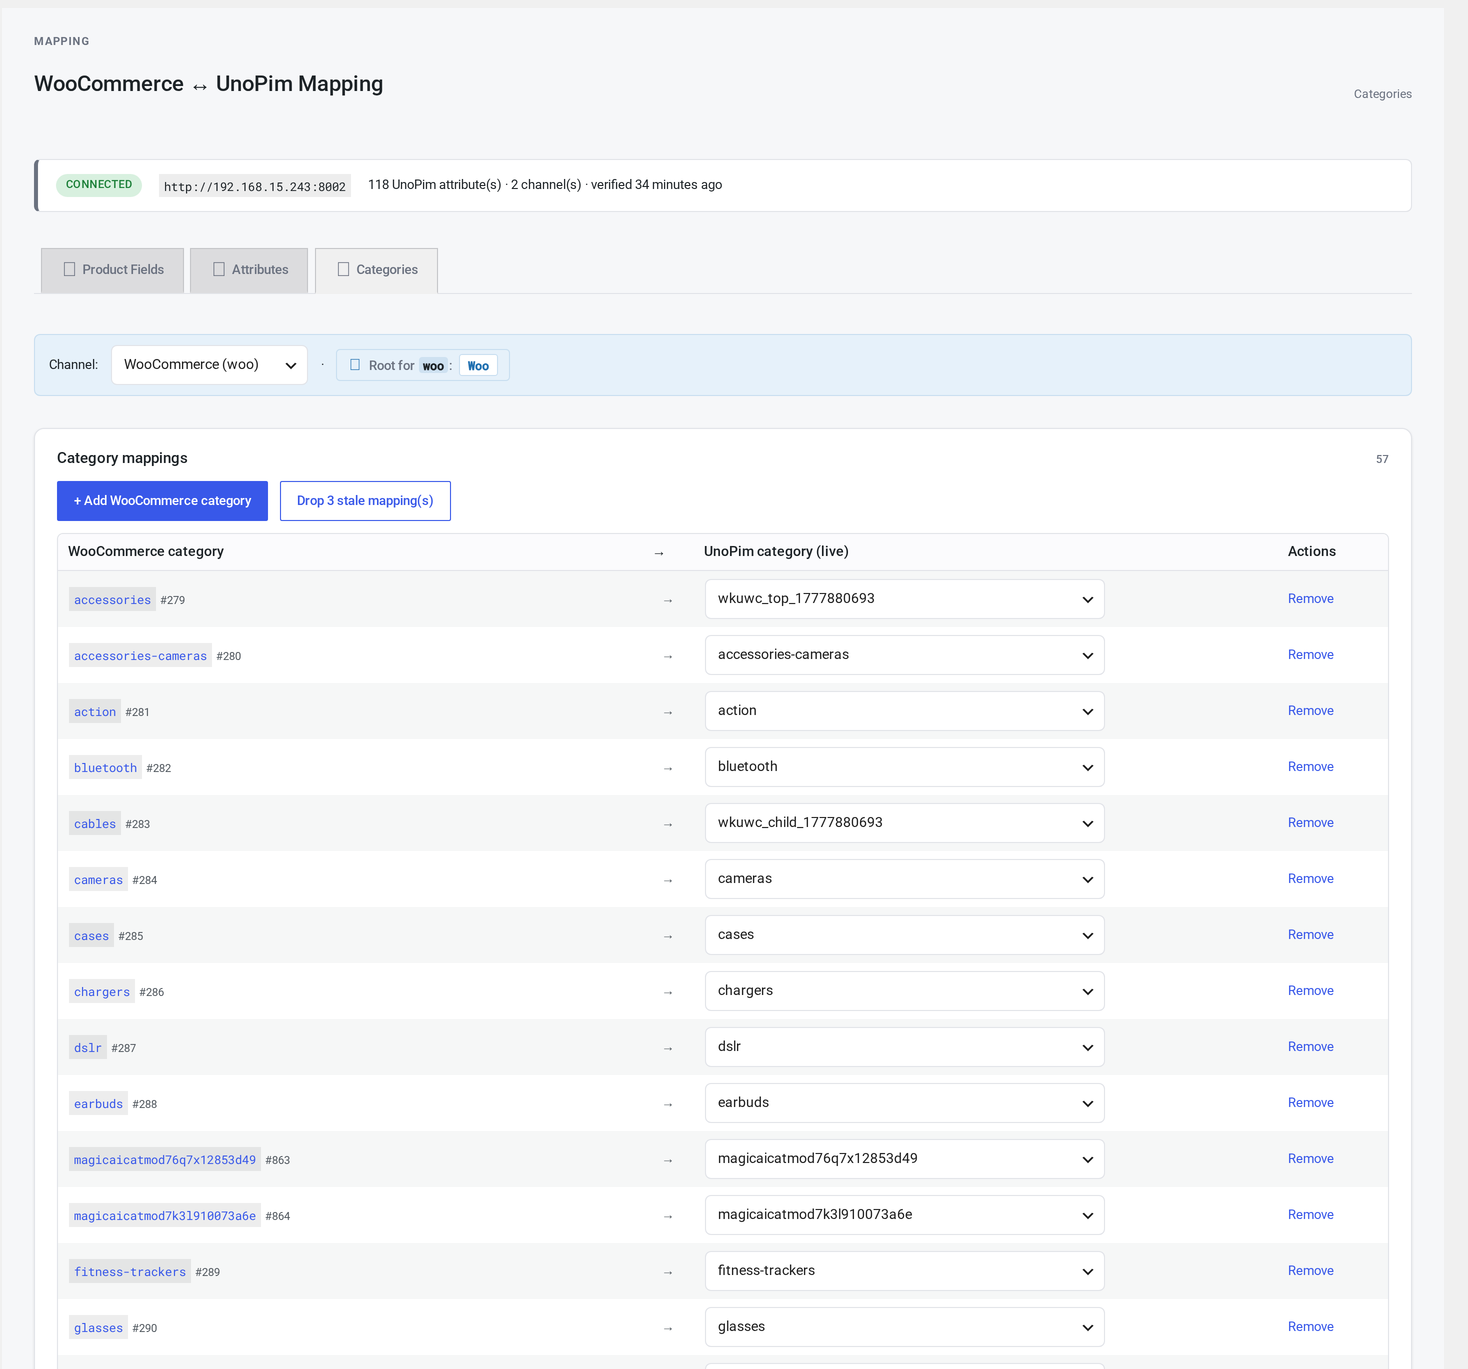Switch to the Attributes tab
The height and width of the screenshot is (1369, 1468).
[249, 270]
